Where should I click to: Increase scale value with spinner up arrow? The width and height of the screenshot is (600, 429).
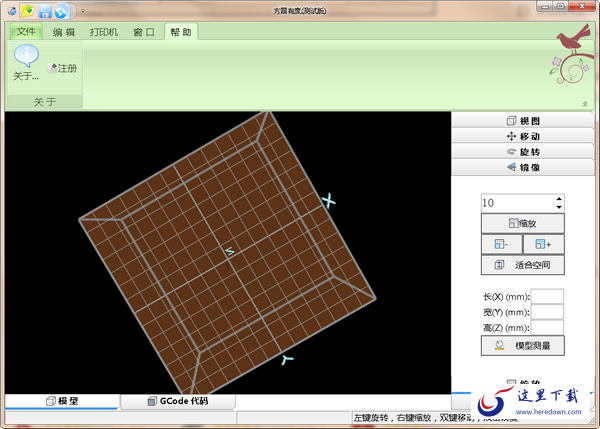click(x=559, y=199)
